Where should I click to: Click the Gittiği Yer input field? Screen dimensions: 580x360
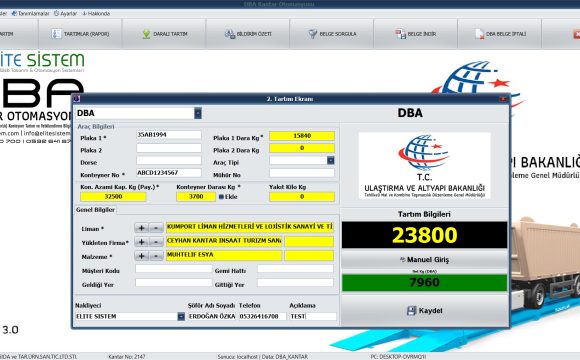coord(295,283)
